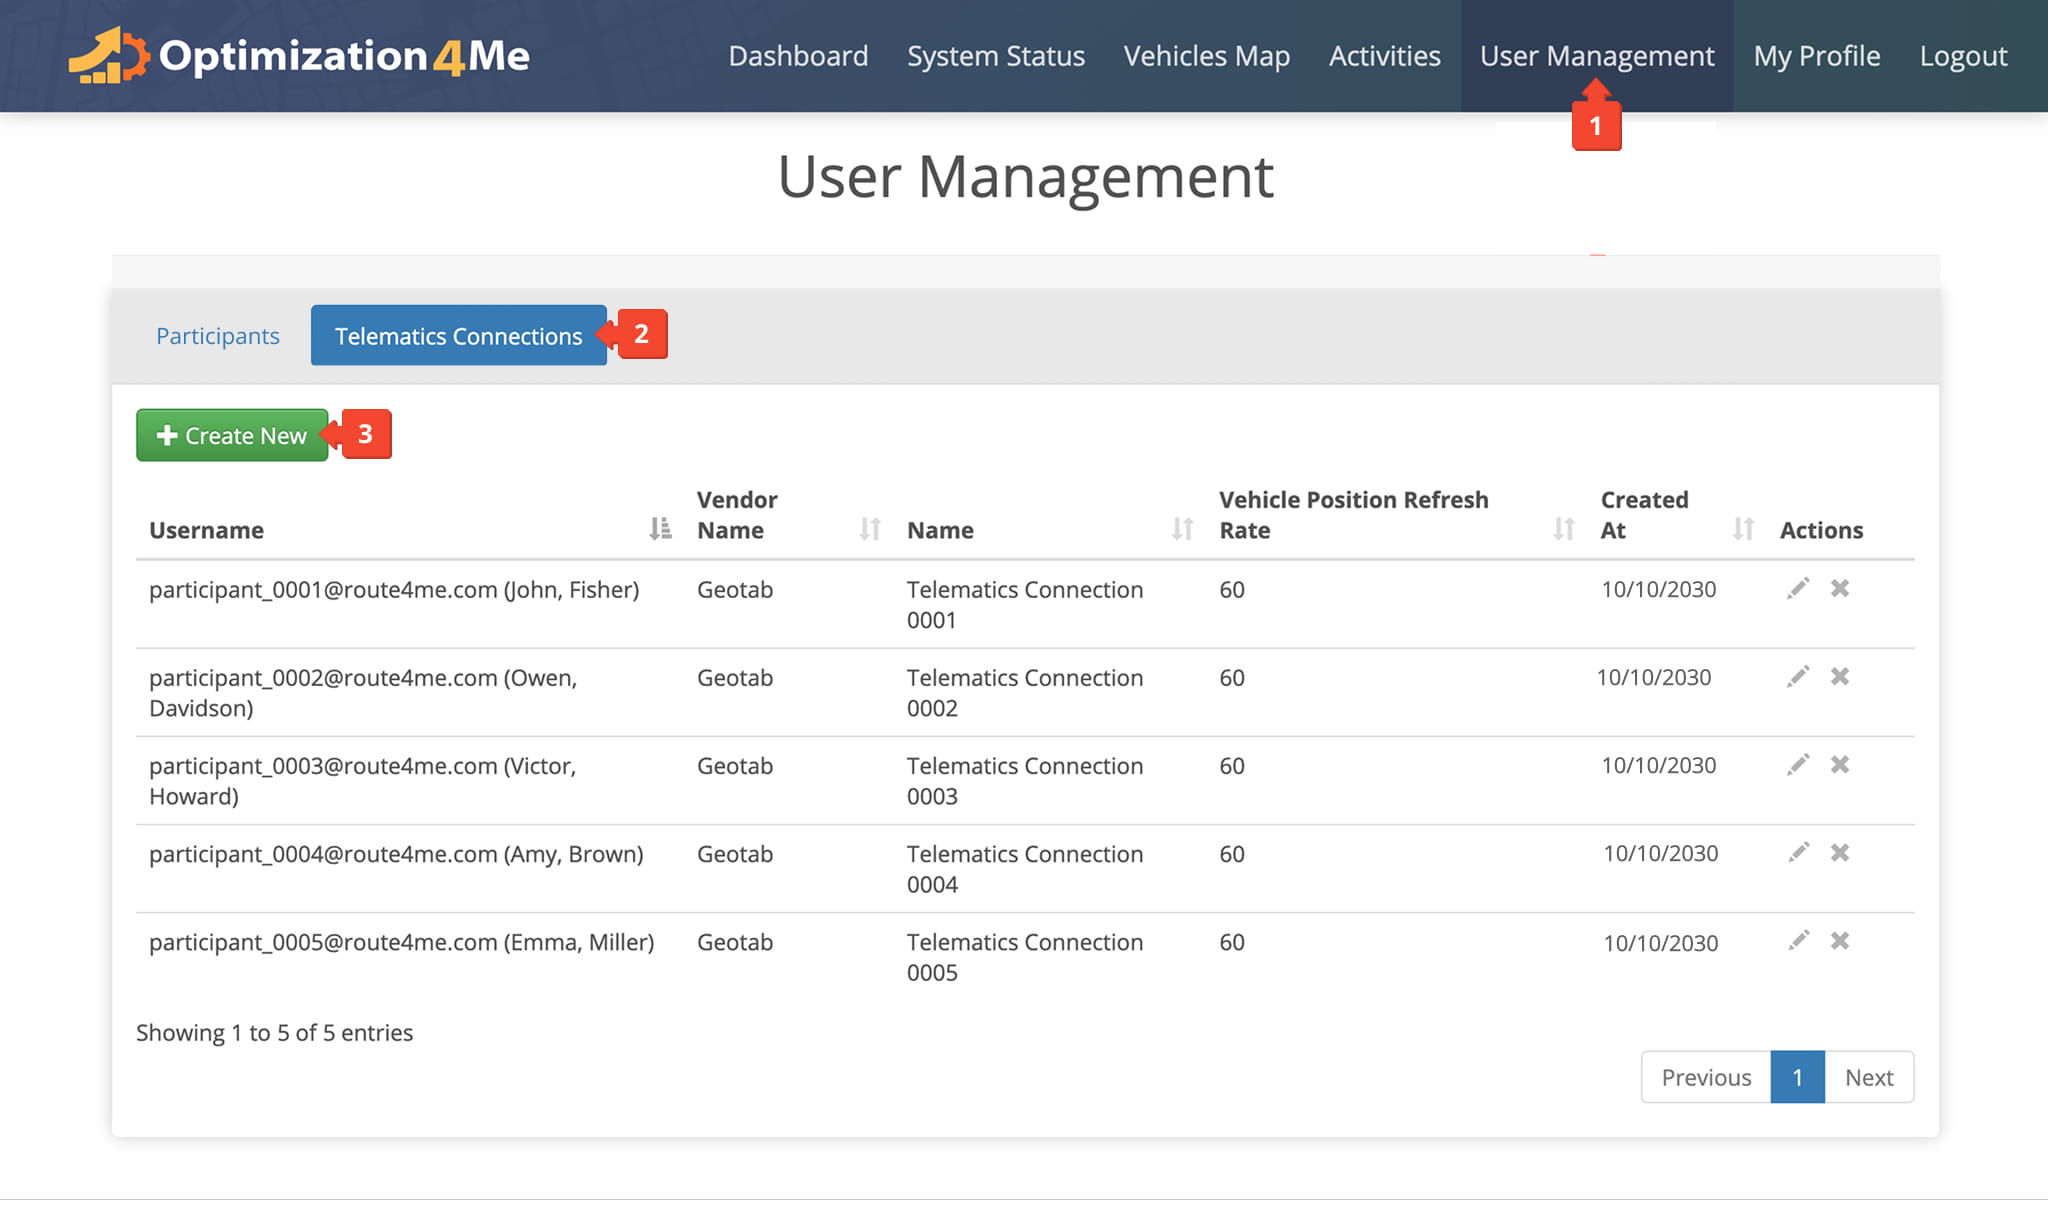Delete Telematics Connection 0002 with X icon
The width and height of the screenshot is (2048, 1206).
point(1840,676)
